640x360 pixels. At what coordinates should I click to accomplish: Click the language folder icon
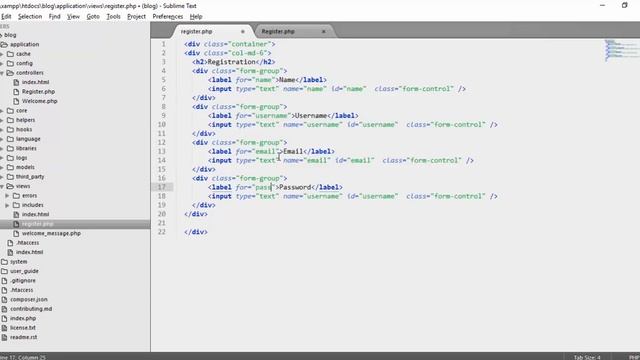pyautogui.click(x=11, y=139)
